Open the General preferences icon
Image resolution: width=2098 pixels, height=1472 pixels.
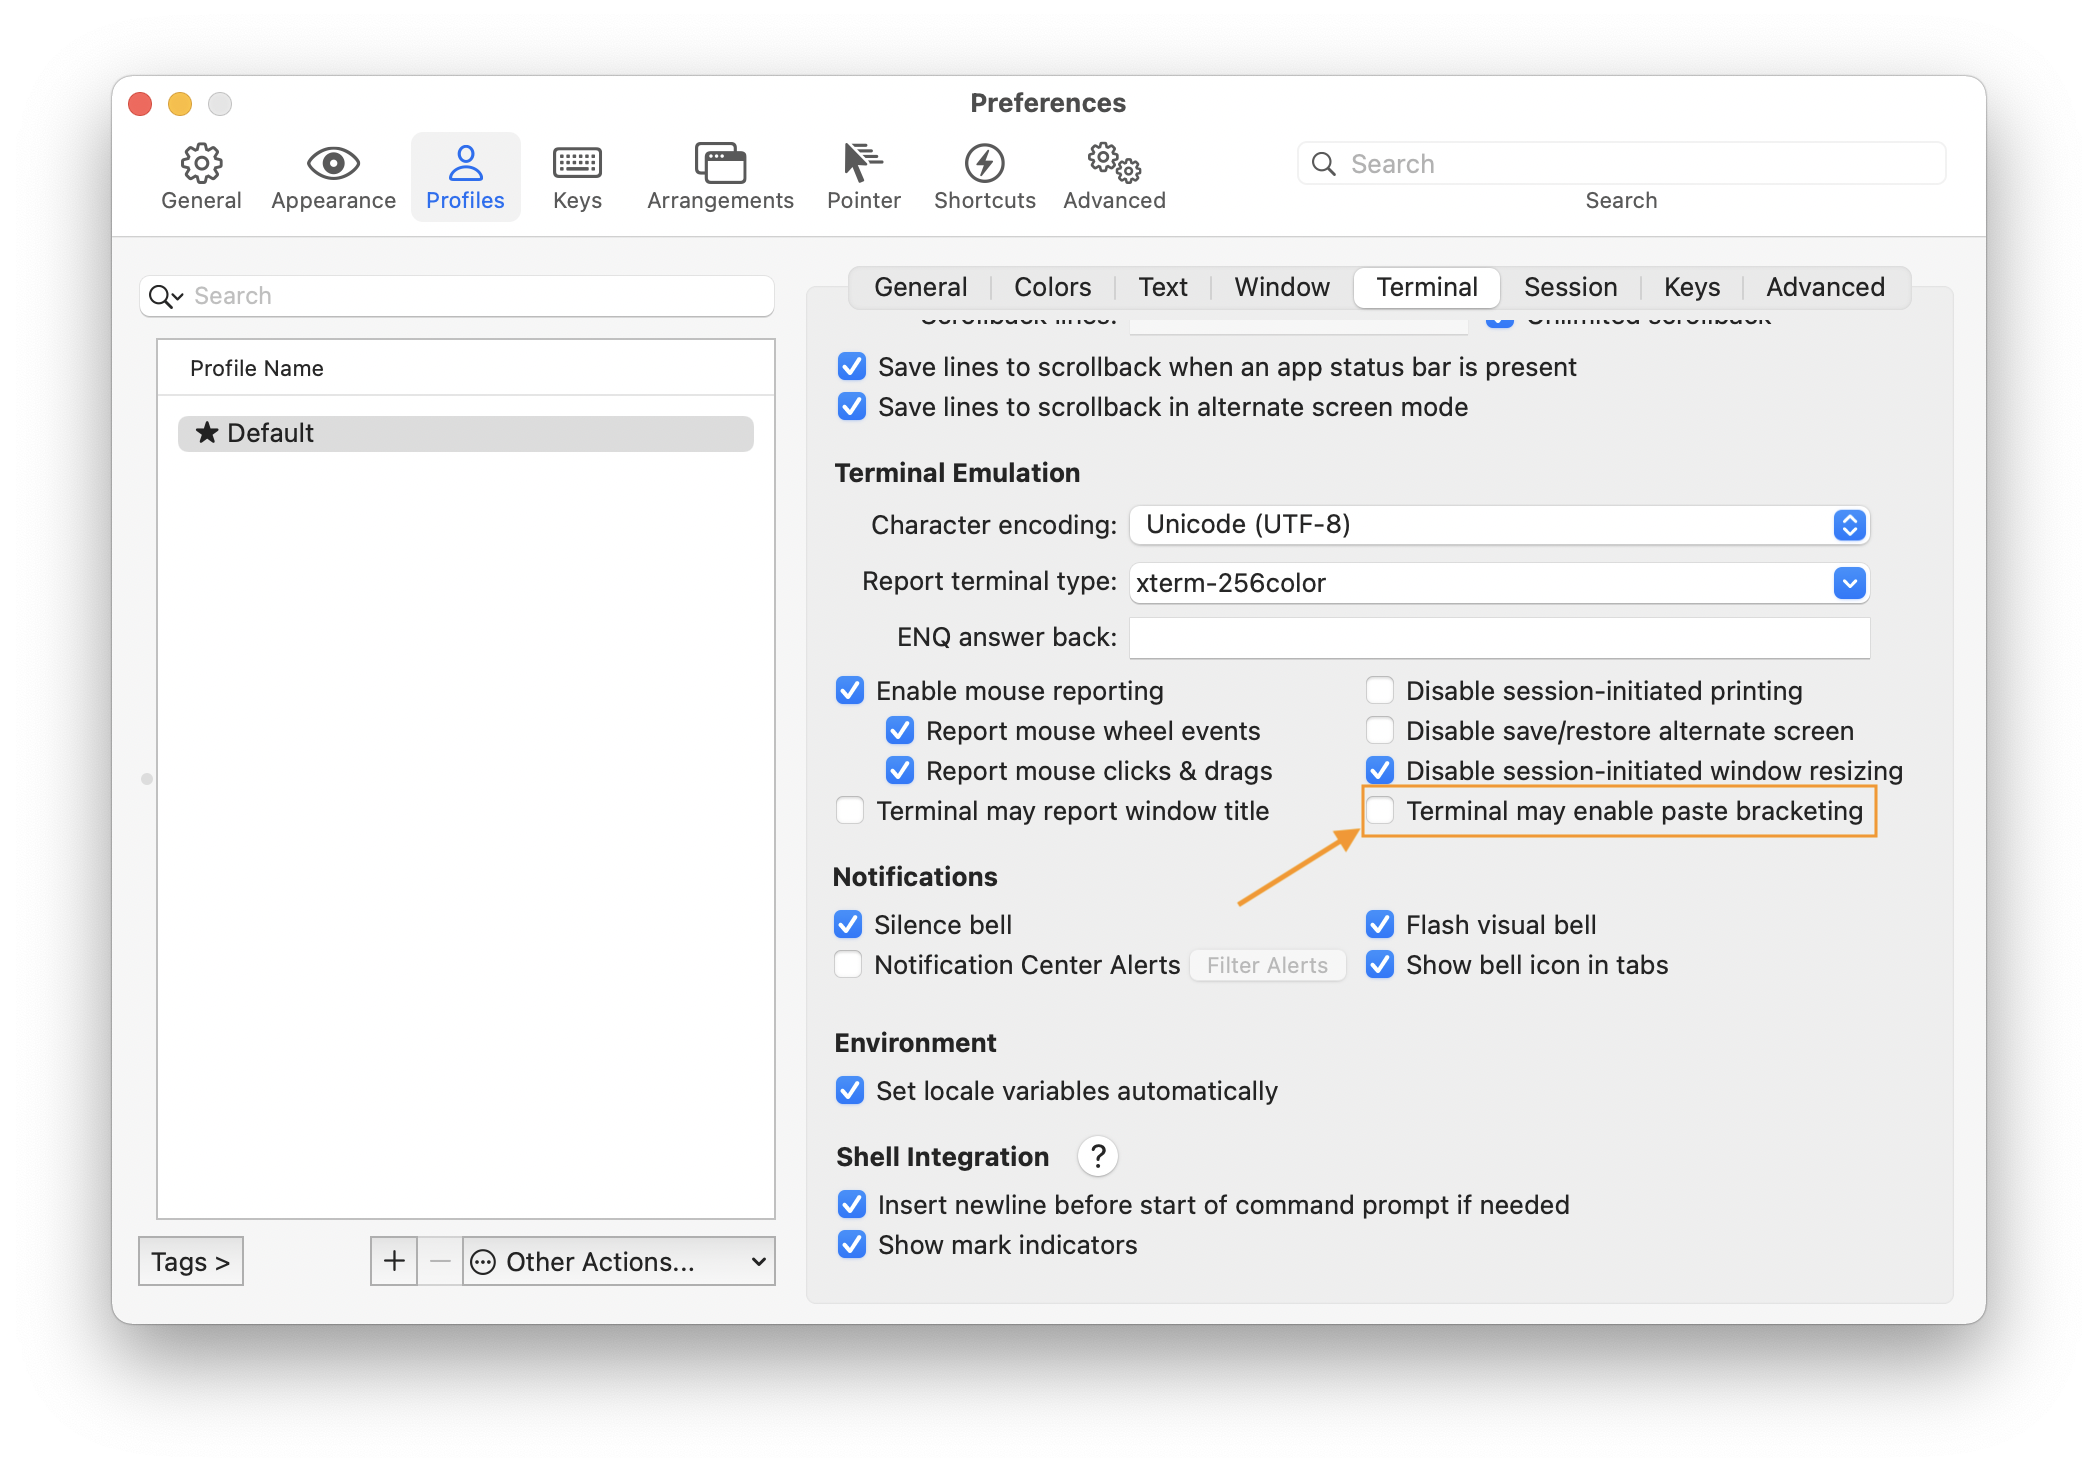pyautogui.click(x=201, y=176)
